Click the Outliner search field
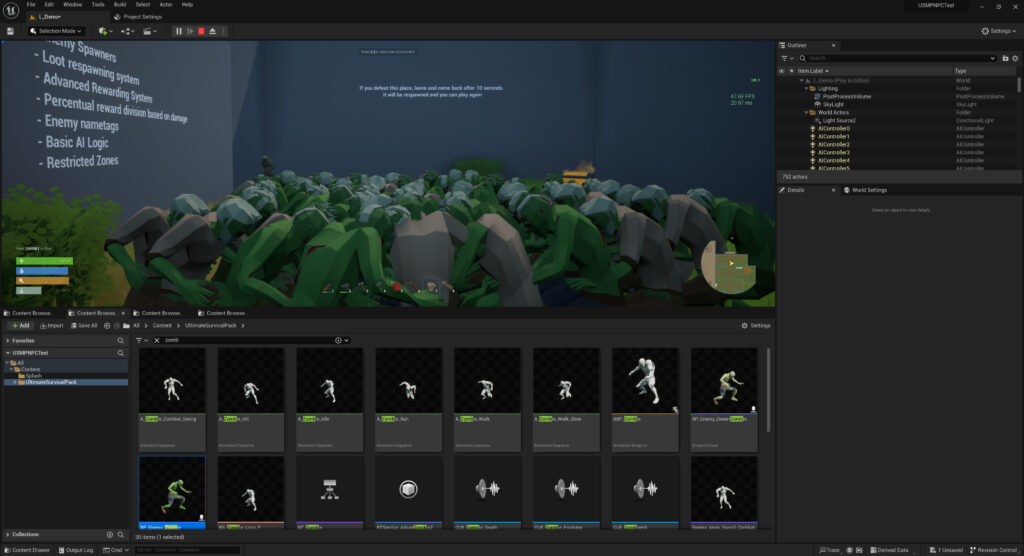The height and width of the screenshot is (556, 1024). click(x=898, y=58)
